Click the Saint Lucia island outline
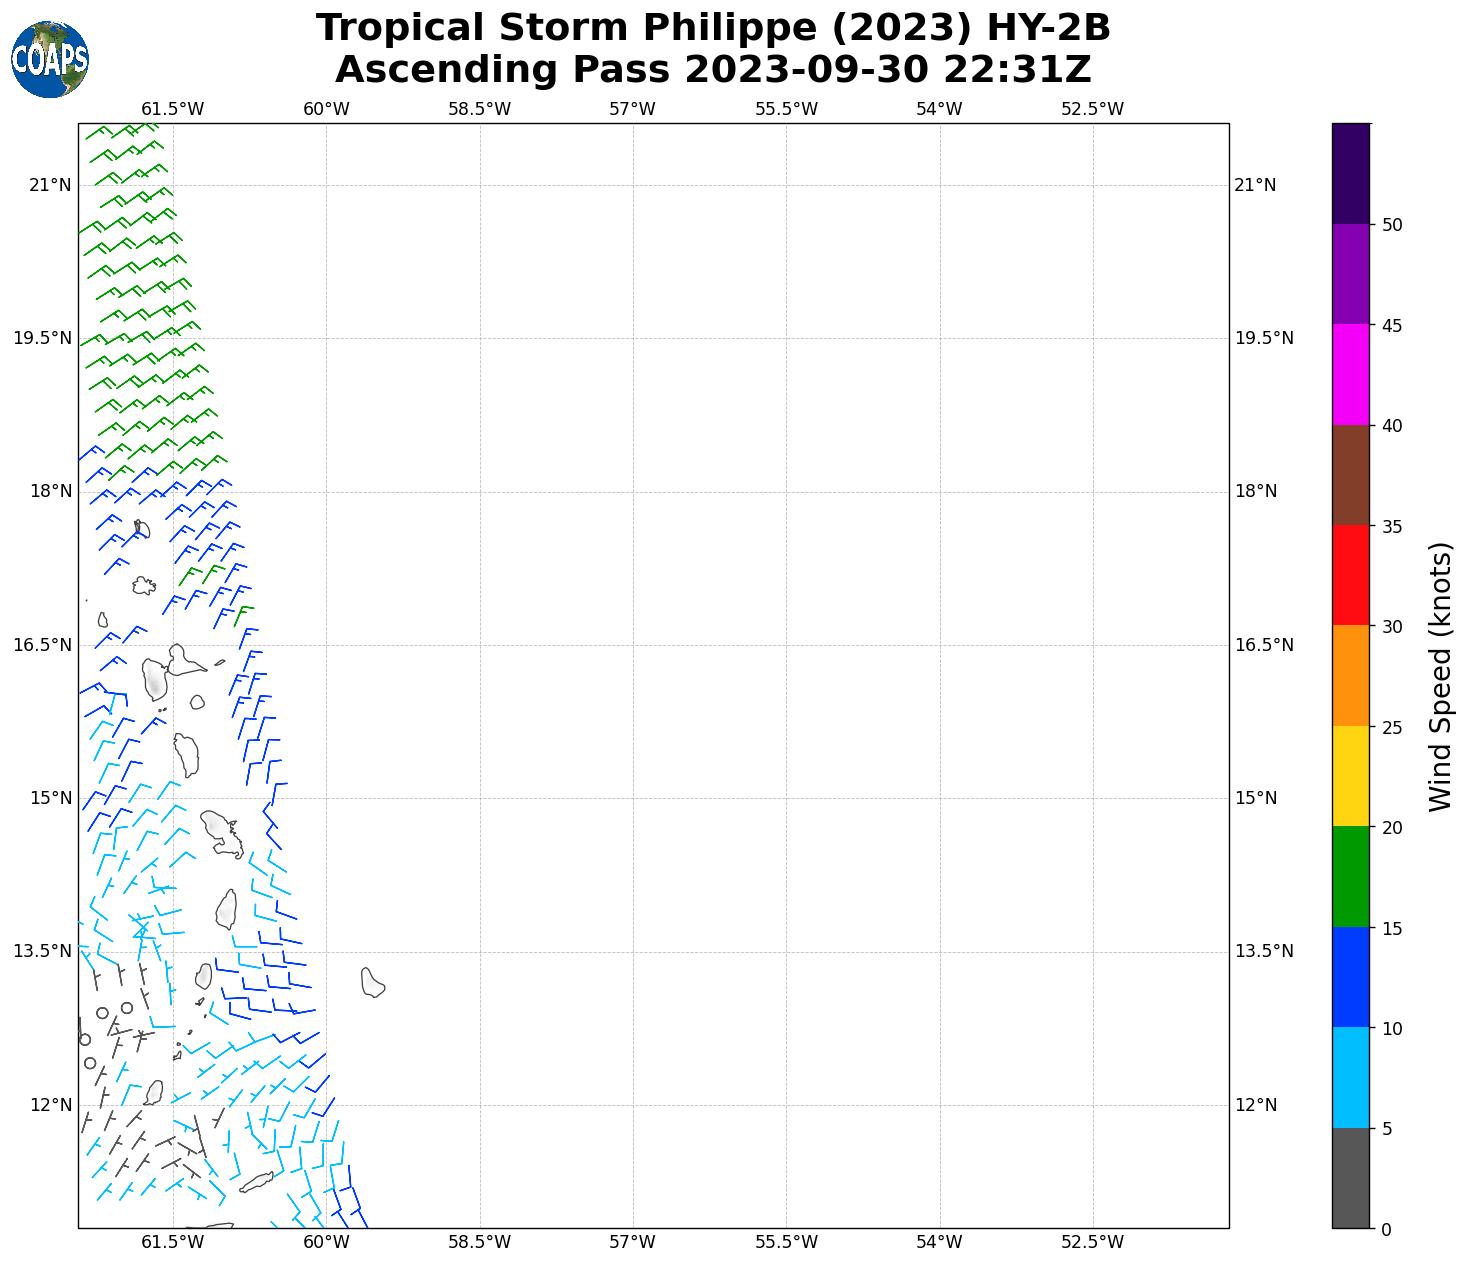 (x=226, y=910)
